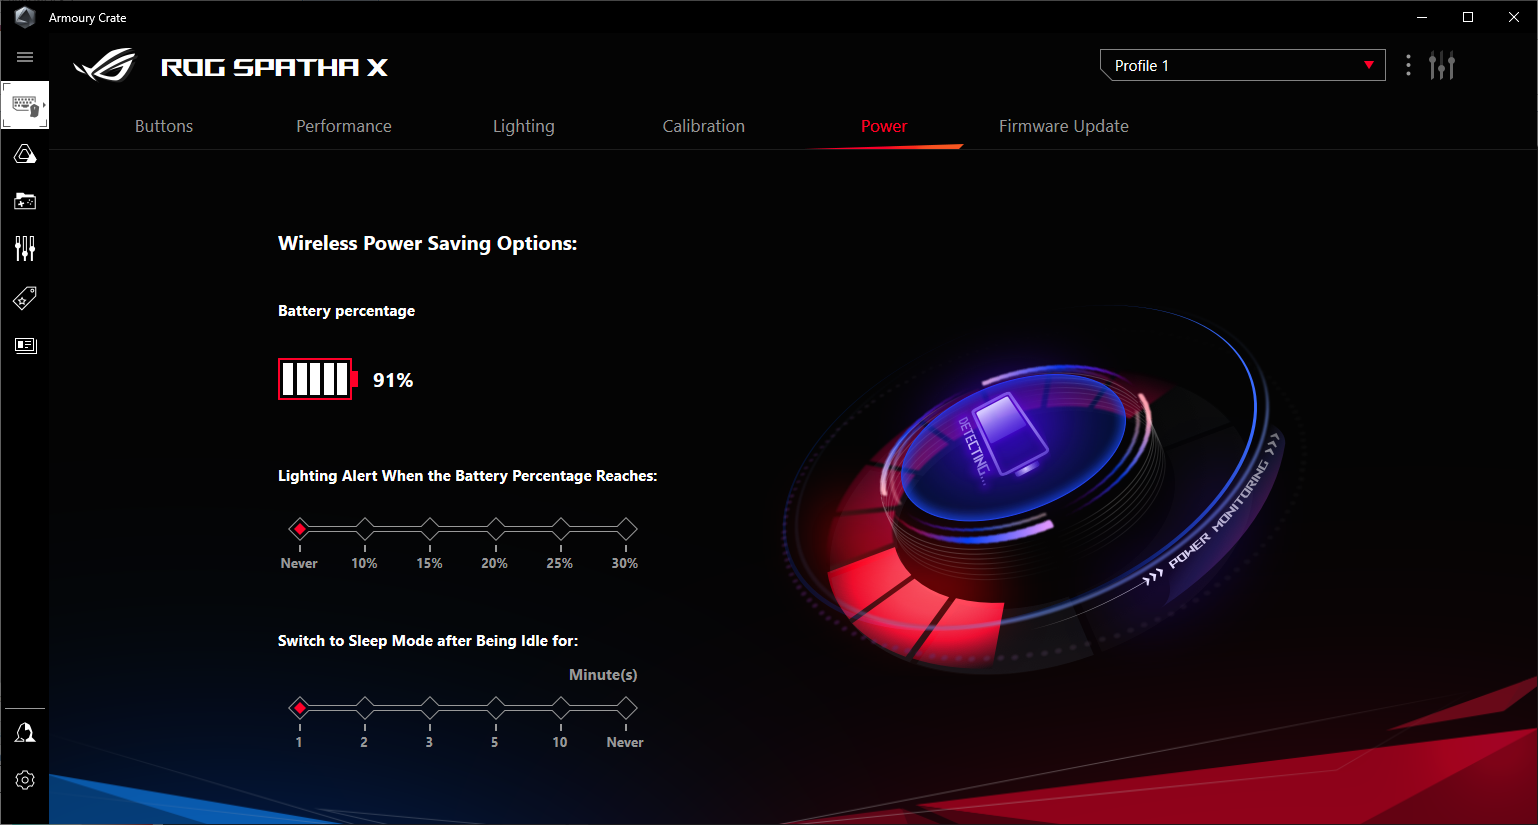Click the ROG SPATHA X device title
The width and height of the screenshot is (1538, 825).
[x=274, y=67]
